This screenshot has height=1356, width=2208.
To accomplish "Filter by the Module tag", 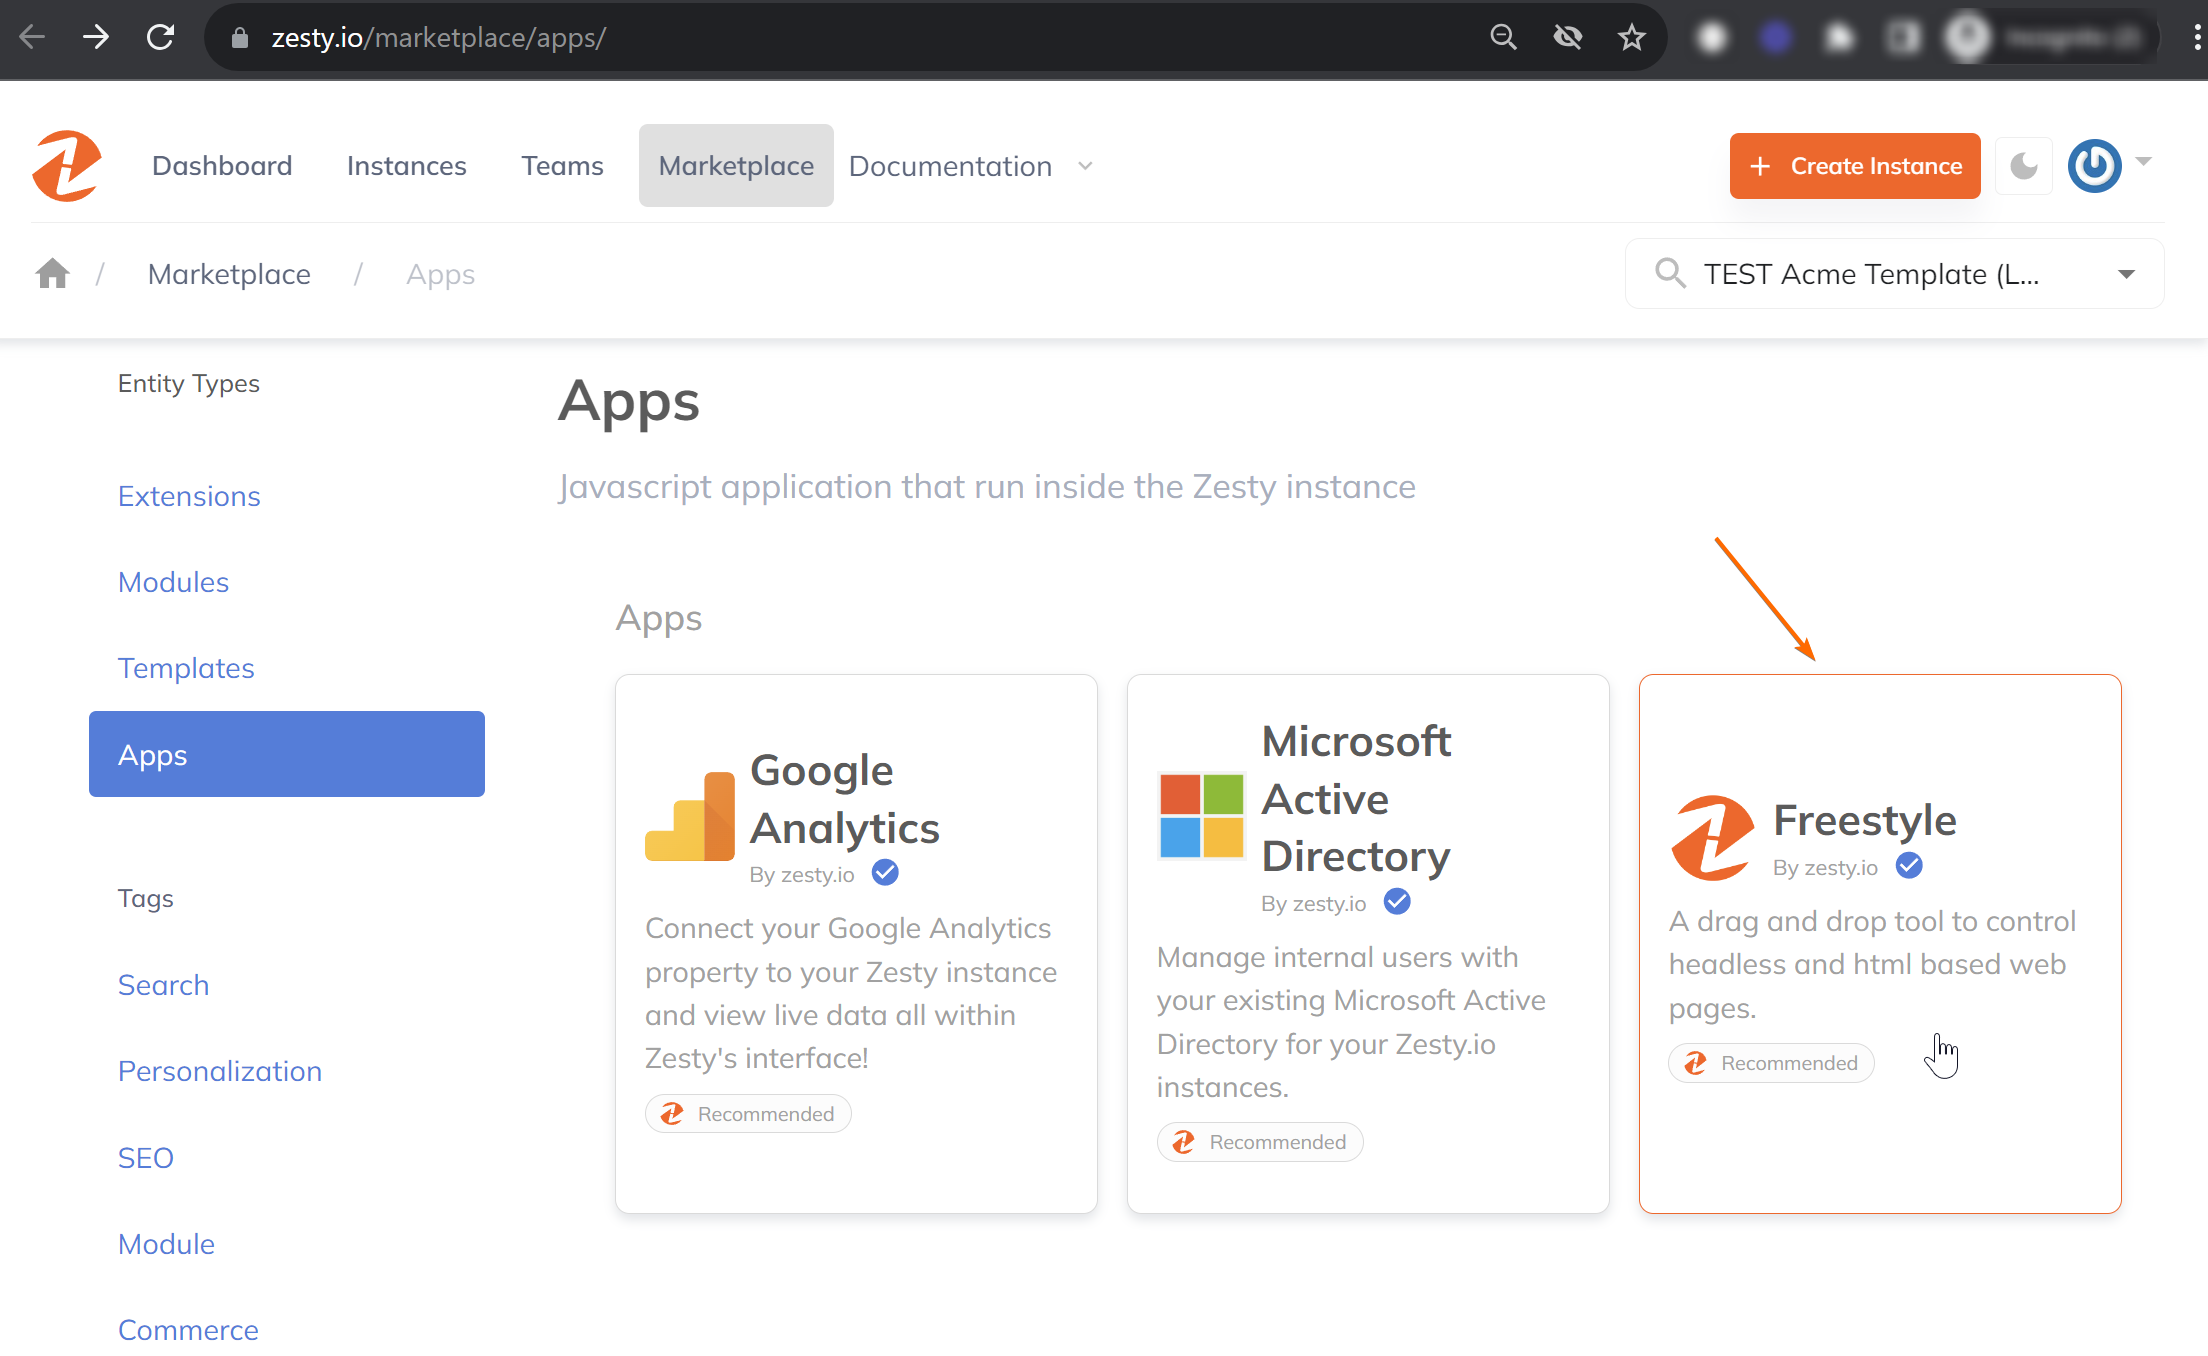I will (x=166, y=1244).
